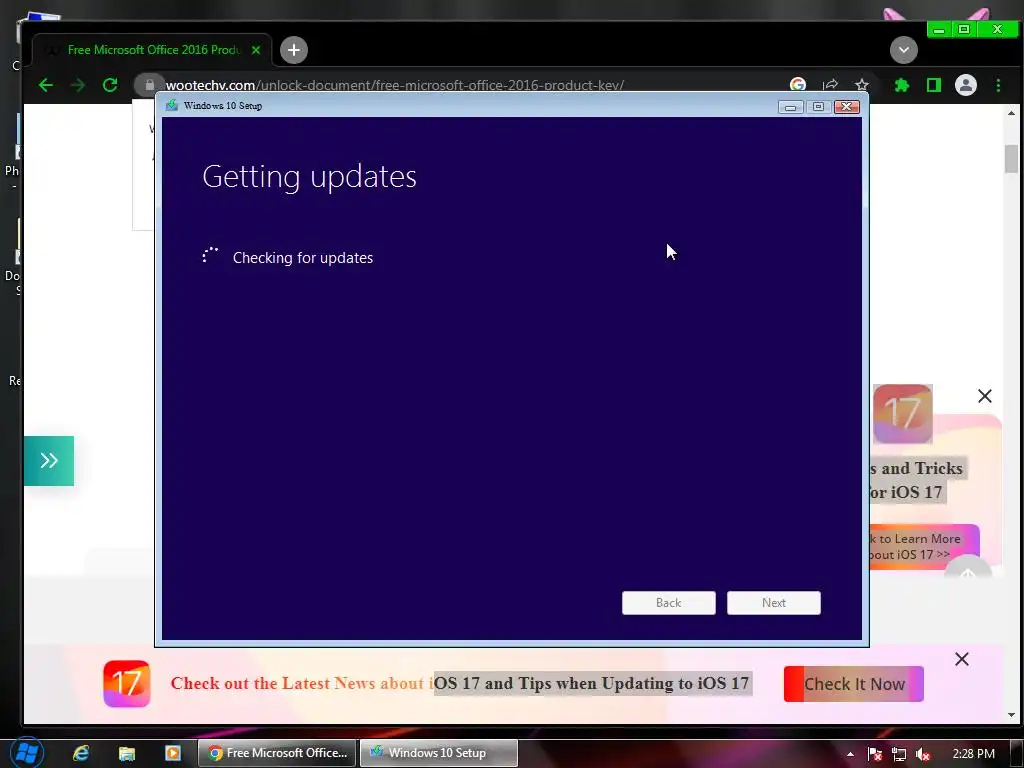Viewport: 1024px width, 768px height.
Task: Show hidden tray icons arrow
Action: (x=850, y=754)
